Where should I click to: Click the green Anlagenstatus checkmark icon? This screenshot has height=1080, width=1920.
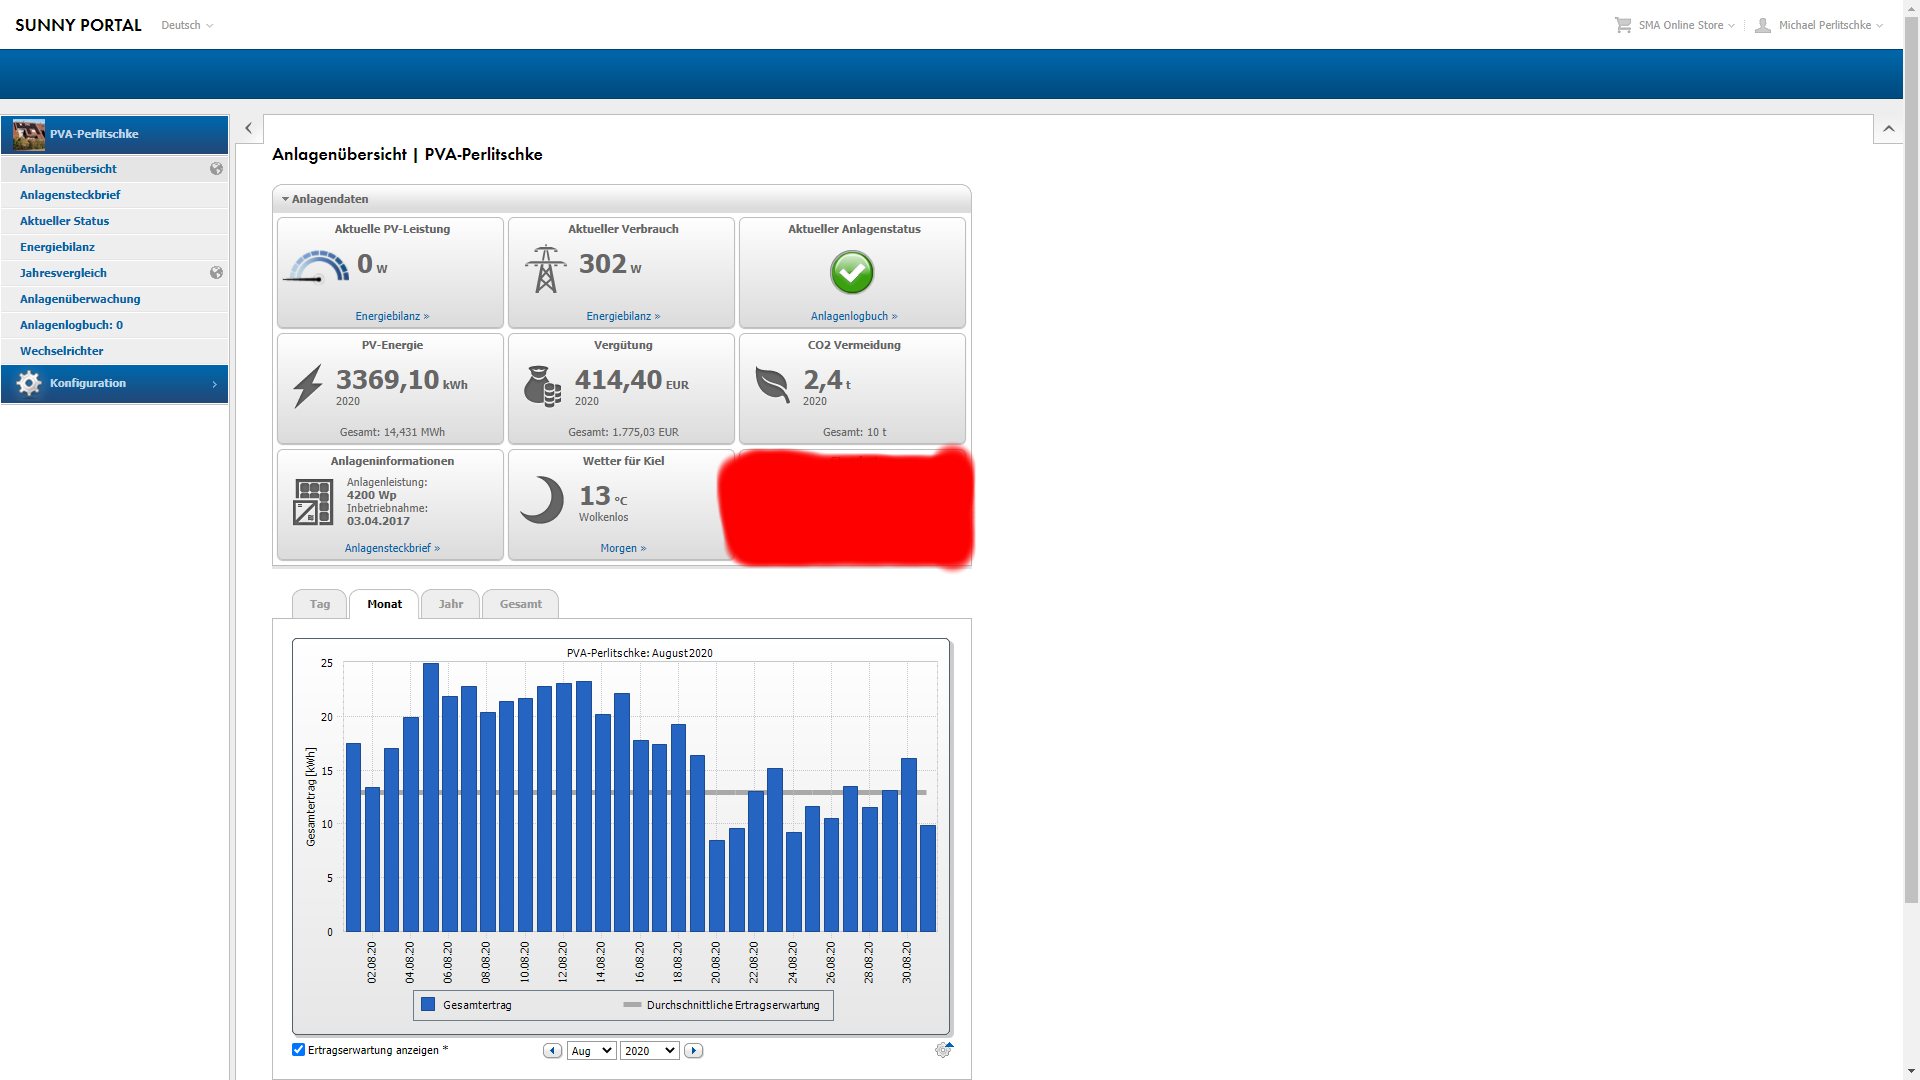click(x=852, y=272)
